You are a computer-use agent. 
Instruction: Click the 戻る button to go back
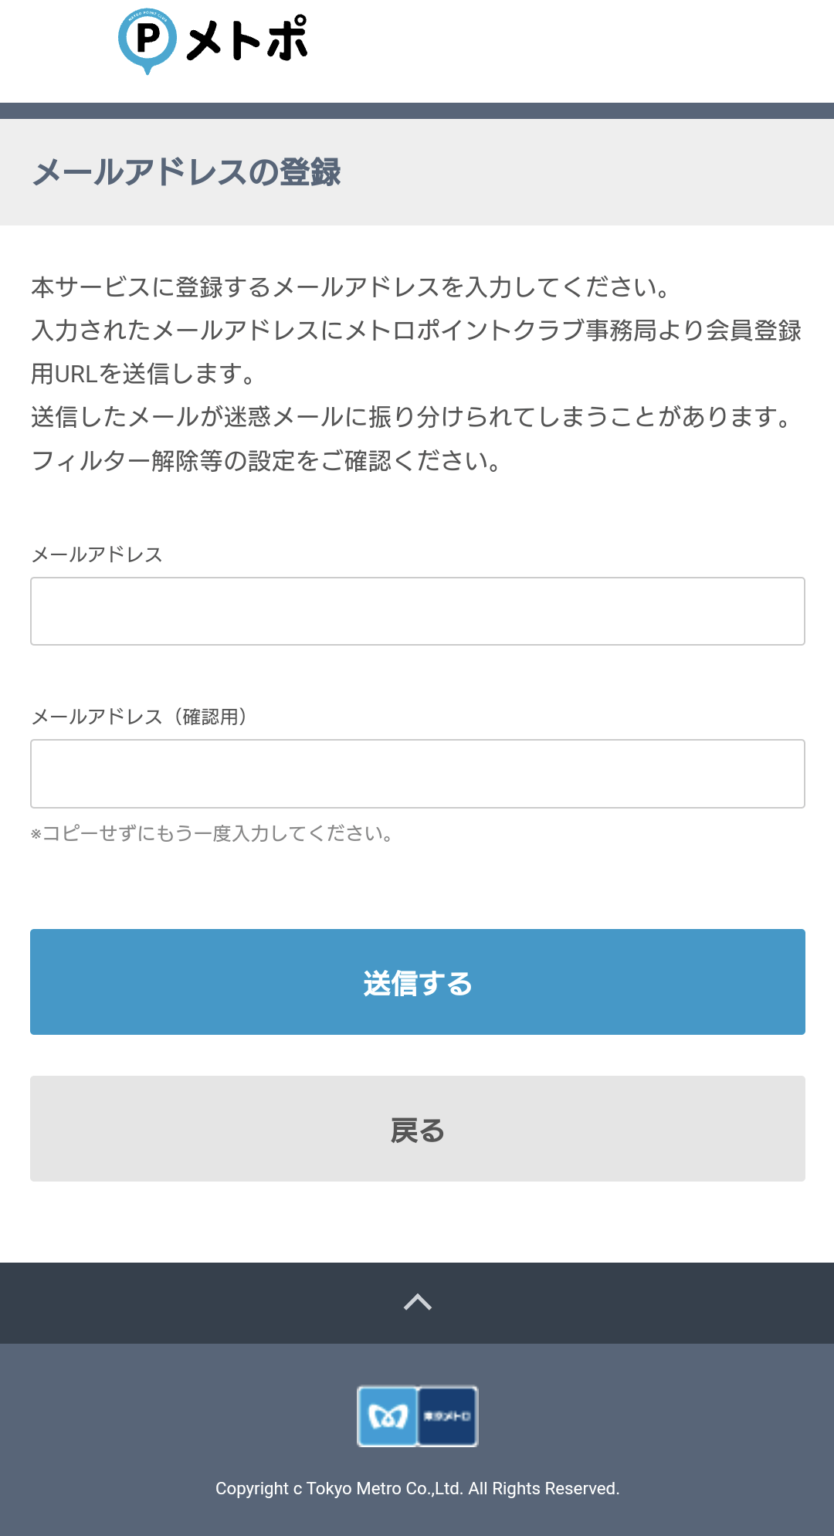[417, 1129]
